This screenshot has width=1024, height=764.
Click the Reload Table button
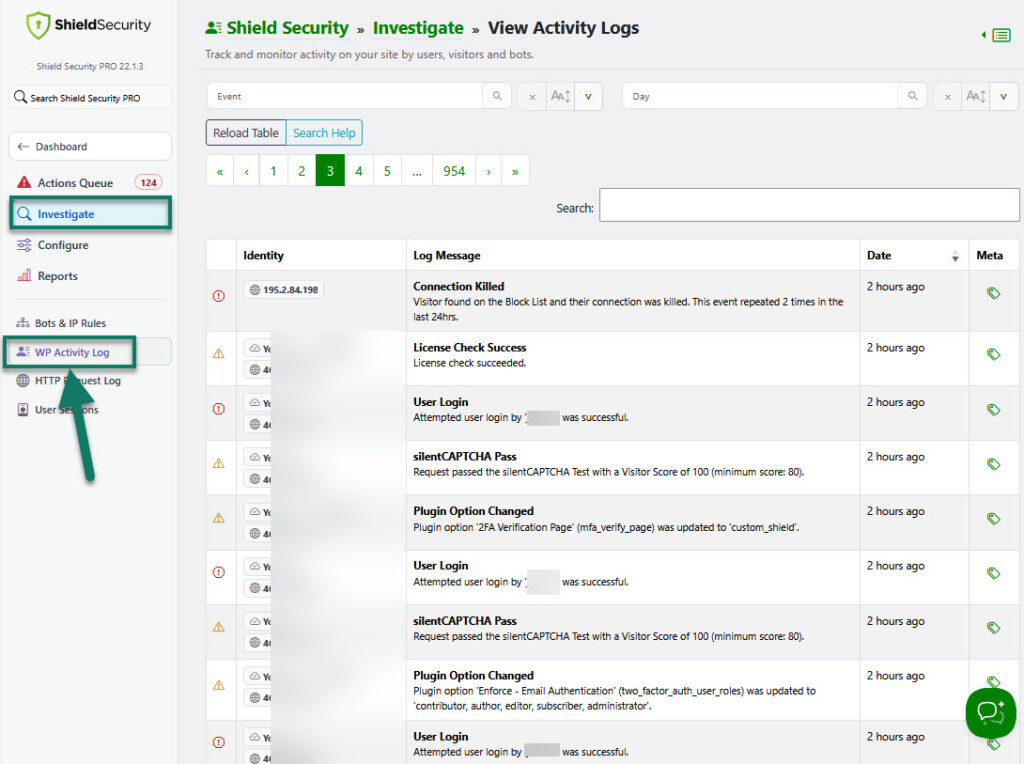click(246, 133)
